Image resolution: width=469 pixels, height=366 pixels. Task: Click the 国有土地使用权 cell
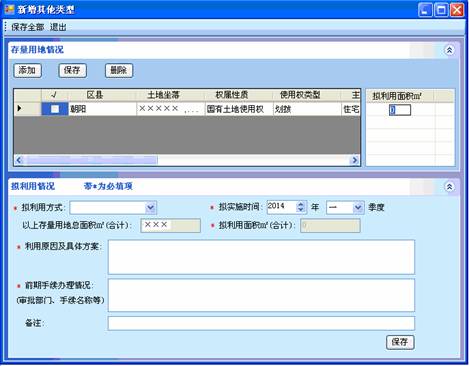coord(239,109)
